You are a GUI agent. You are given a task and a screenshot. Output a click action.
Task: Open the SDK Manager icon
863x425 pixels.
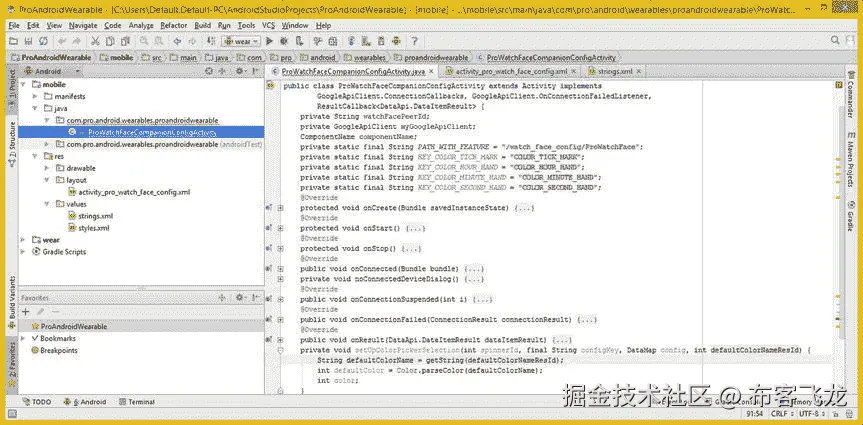click(x=380, y=41)
